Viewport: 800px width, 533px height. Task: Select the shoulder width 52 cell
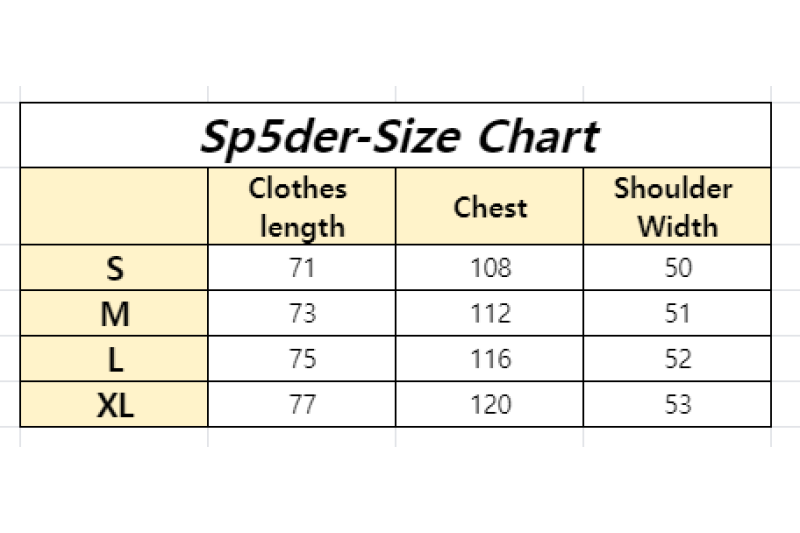pyautogui.click(x=677, y=359)
